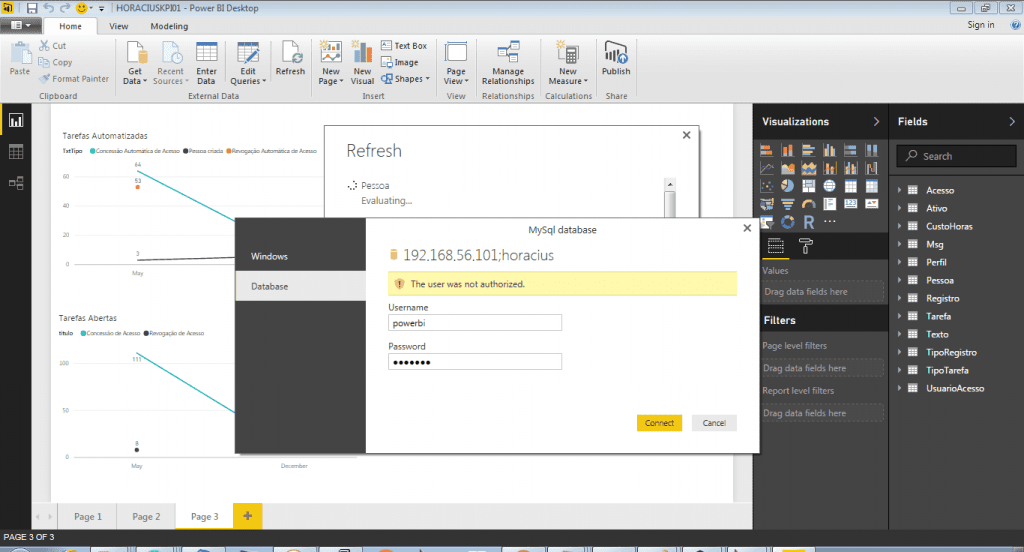Open the Home ribbon tab
The height and width of the screenshot is (552, 1024).
[x=71, y=26]
